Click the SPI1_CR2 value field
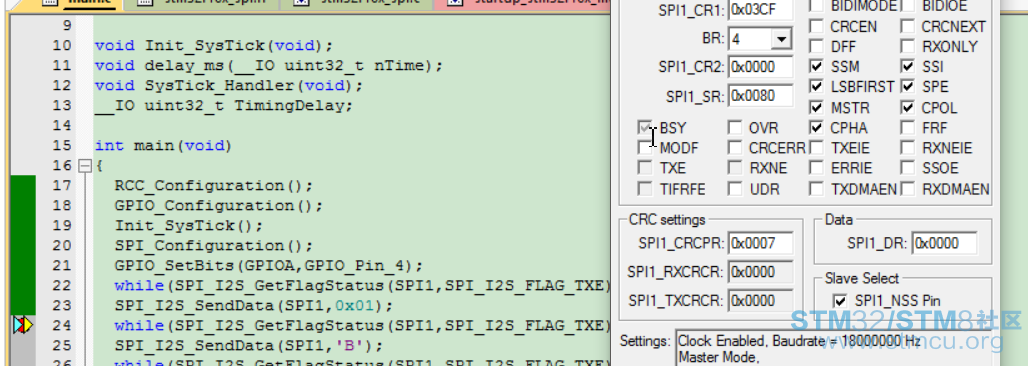Viewport: 1028px width, 366px height. (761, 67)
